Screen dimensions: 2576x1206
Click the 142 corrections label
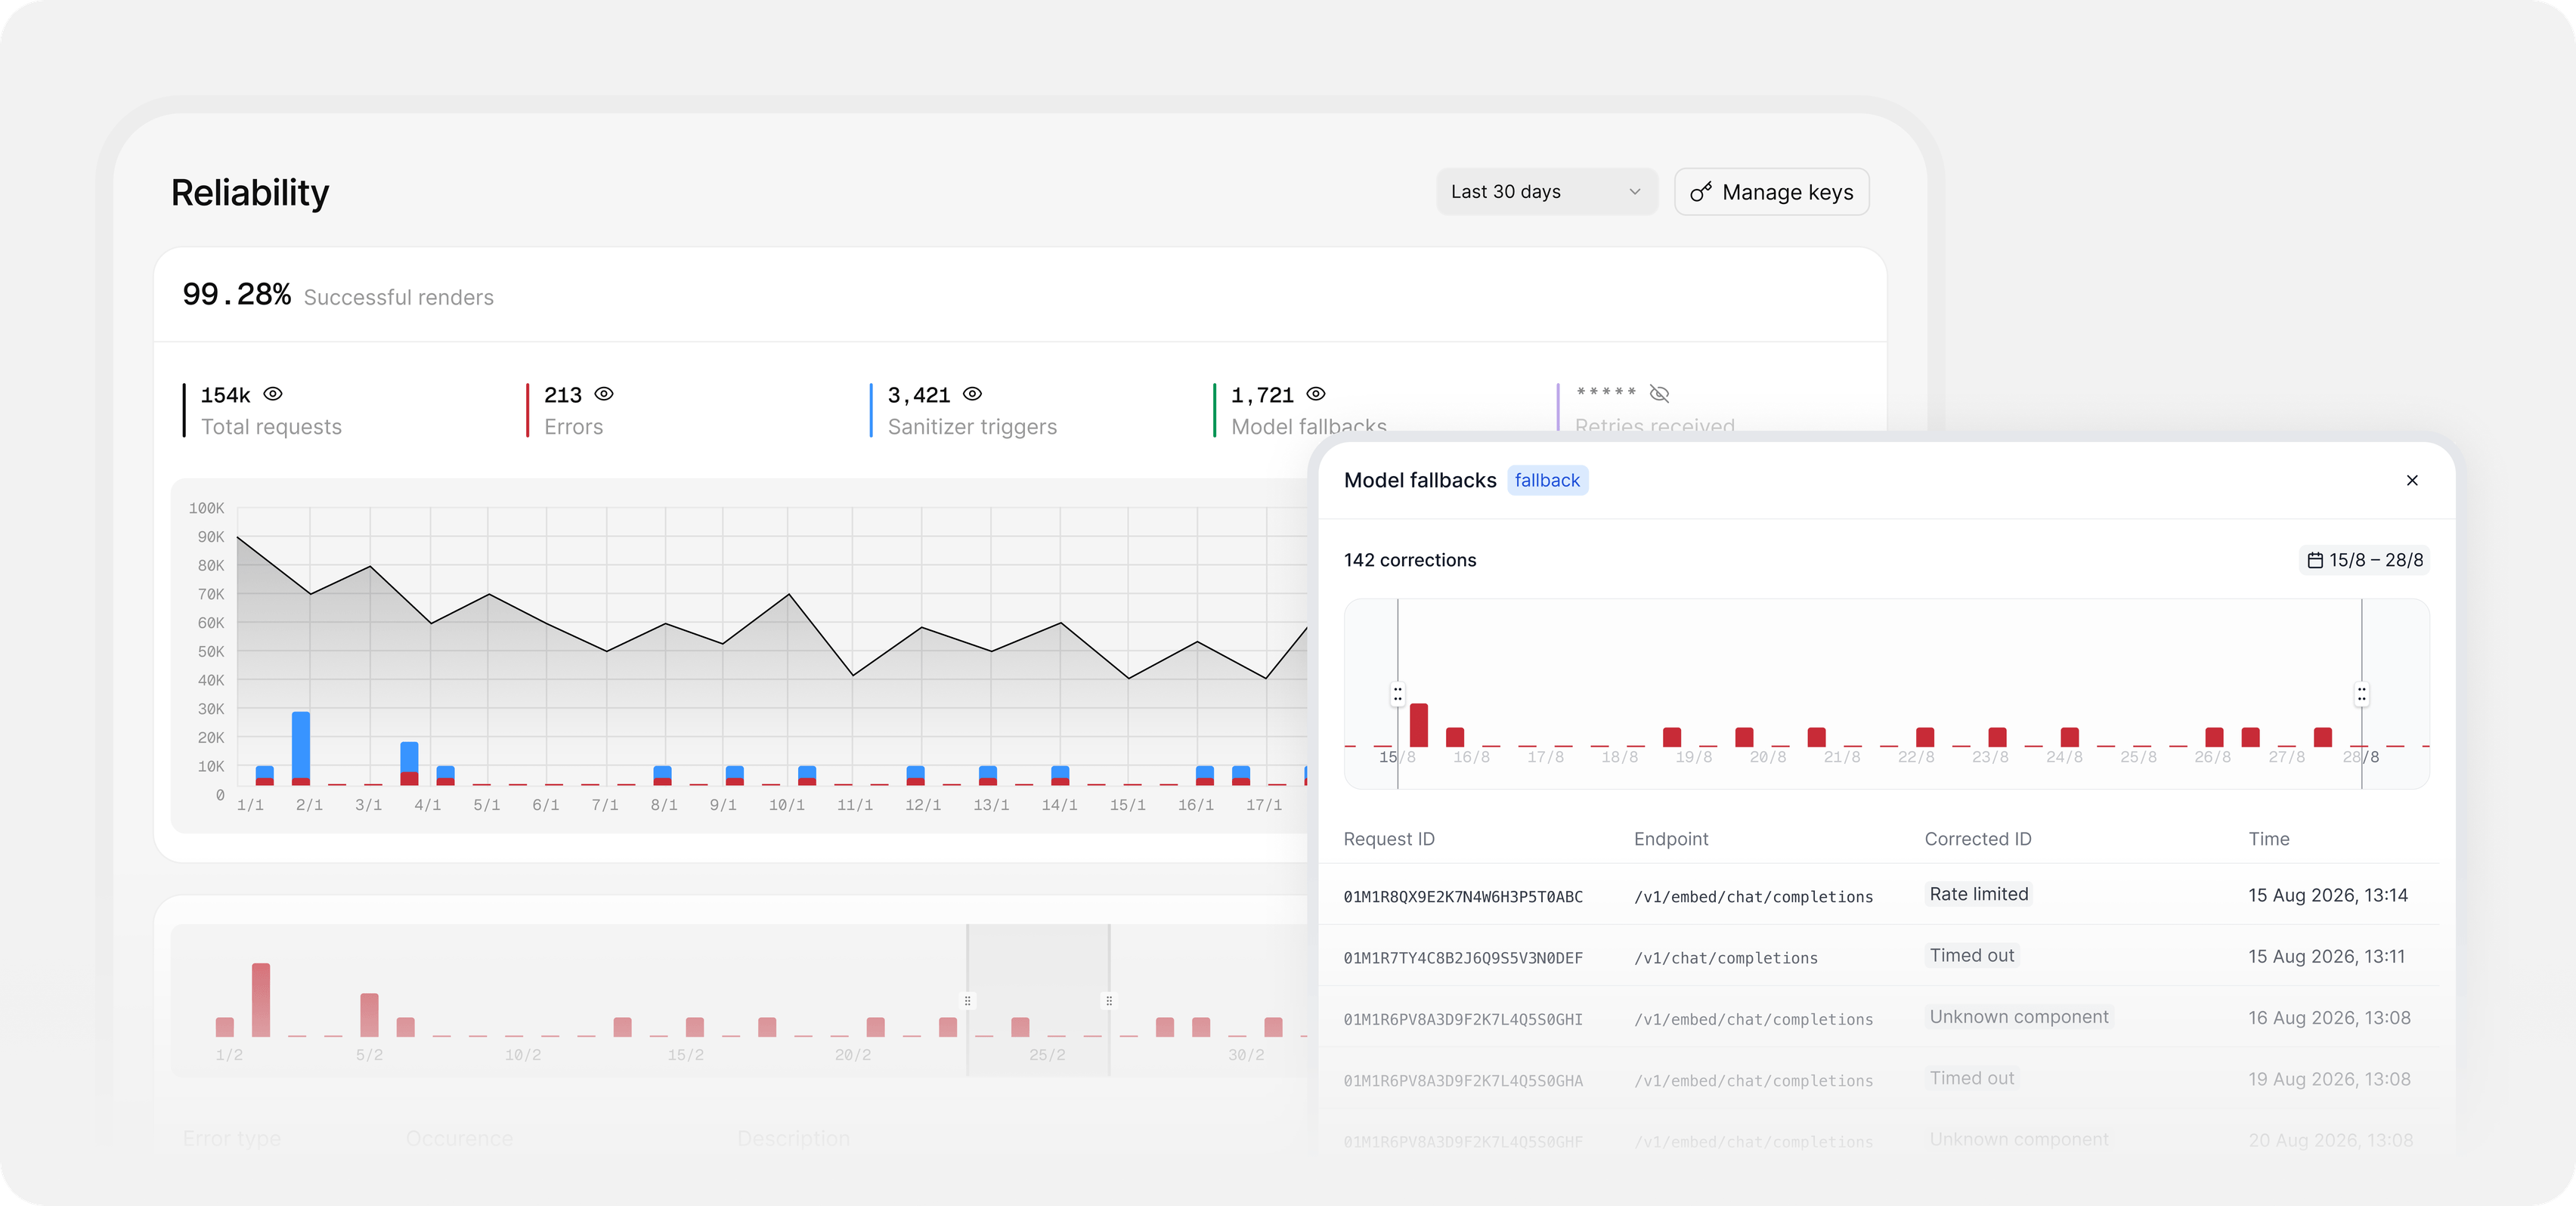tap(1409, 560)
